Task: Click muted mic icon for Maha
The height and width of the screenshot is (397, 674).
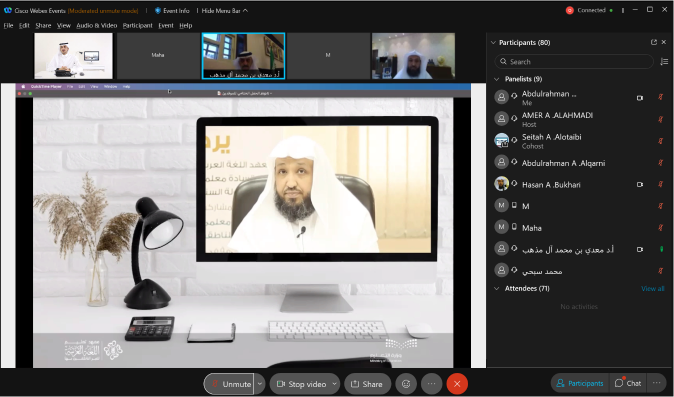Action: [661, 228]
